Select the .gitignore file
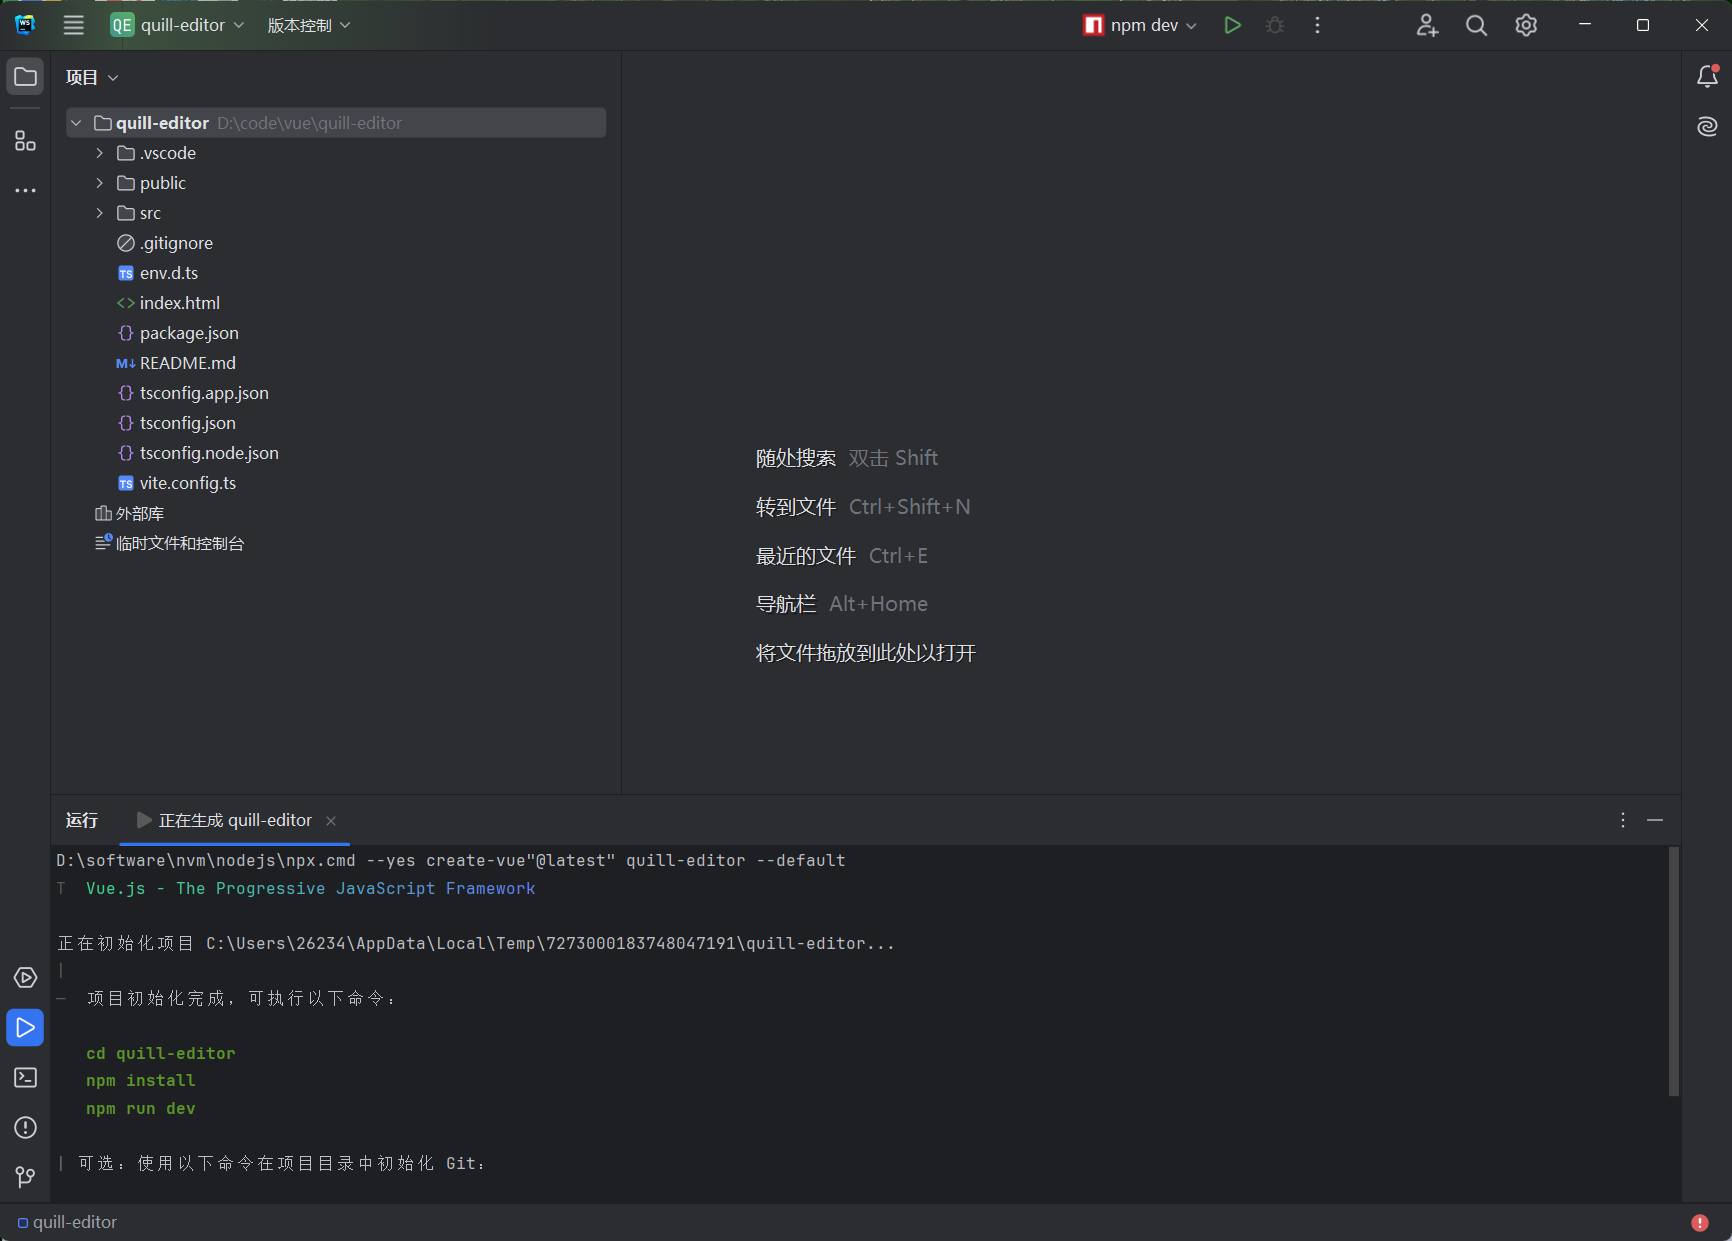This screenshot has height=1241, width=1732. tap(165, 243)
